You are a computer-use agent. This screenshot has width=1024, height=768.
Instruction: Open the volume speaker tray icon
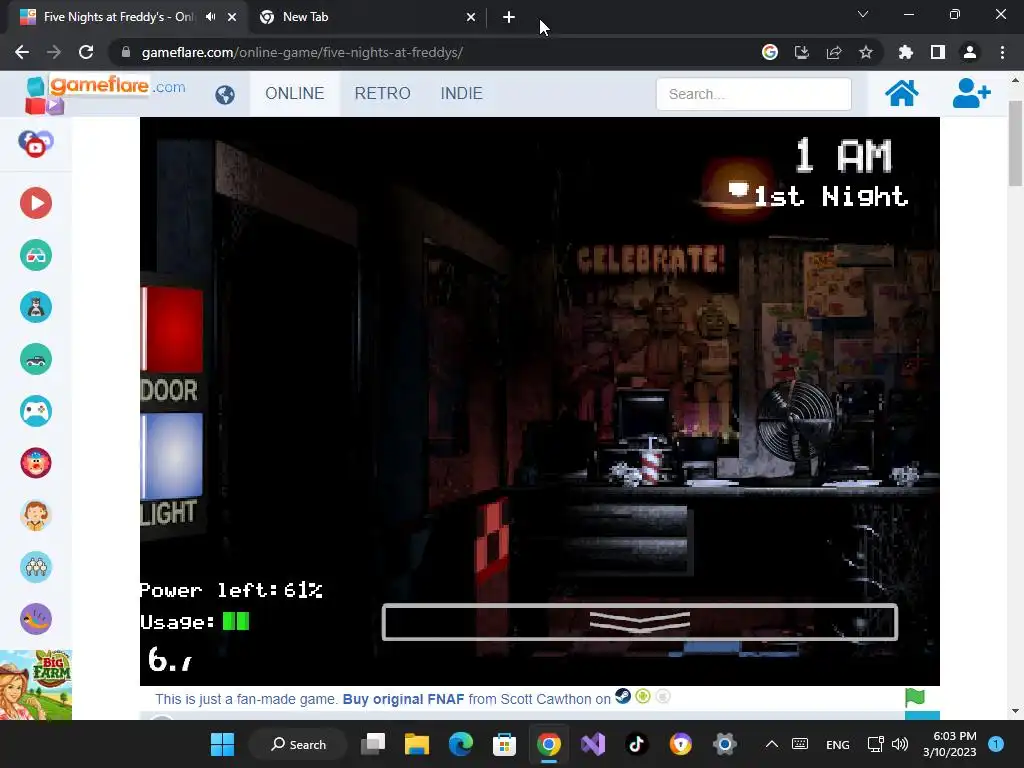[x=900, y=744]
